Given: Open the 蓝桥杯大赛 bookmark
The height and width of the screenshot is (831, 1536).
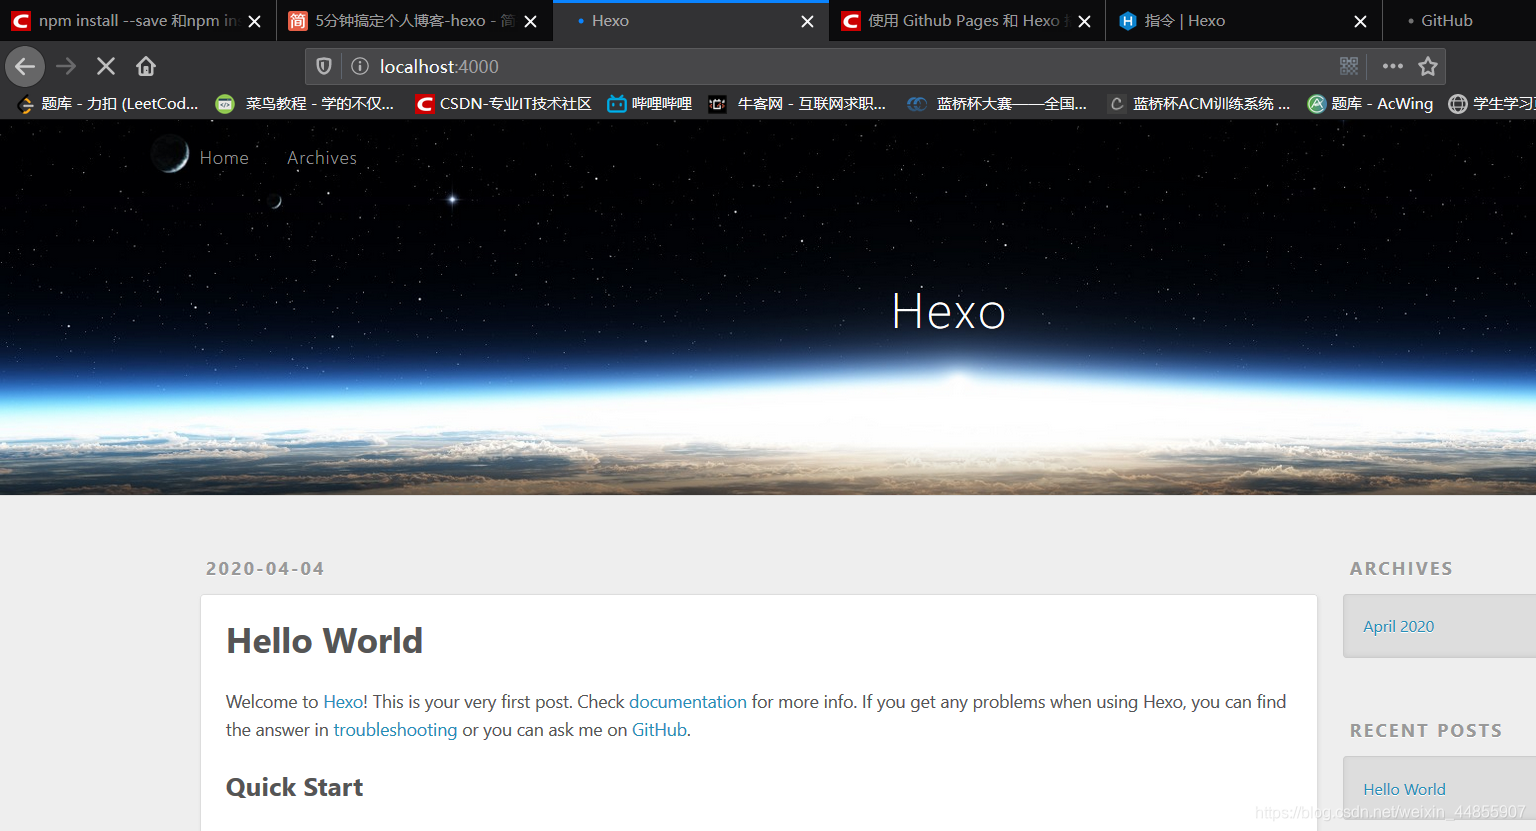Looking at the screenshot, I should click(997, 104).
